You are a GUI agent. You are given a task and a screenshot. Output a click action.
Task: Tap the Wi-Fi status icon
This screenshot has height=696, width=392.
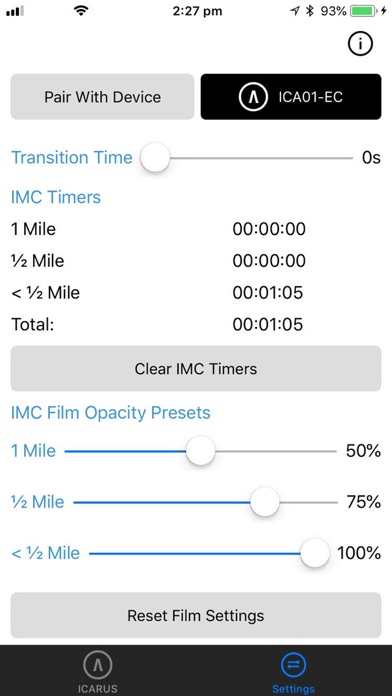tap(81, 11)
